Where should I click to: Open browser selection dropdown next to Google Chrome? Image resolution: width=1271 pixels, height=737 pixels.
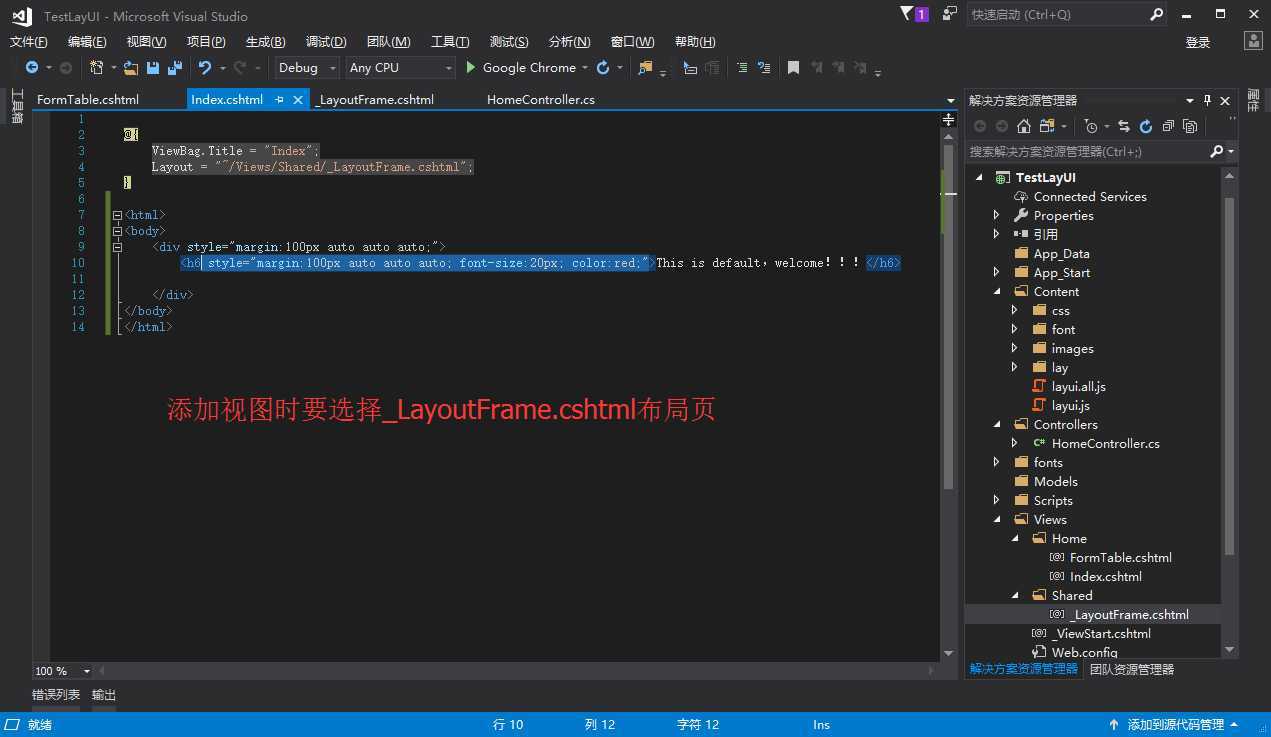584,68
